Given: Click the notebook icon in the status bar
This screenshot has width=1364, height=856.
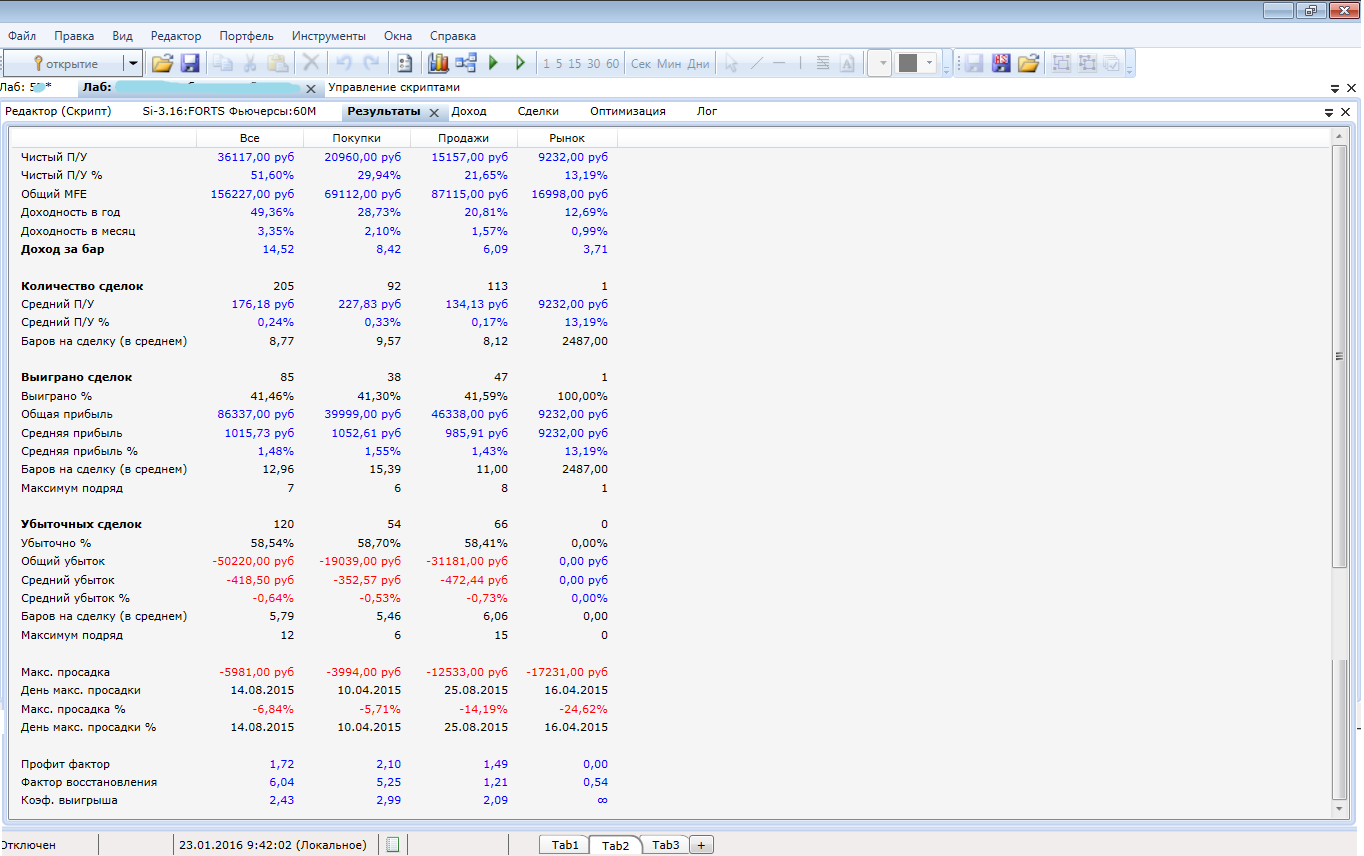Looking at the screenshot, I should pyautogui.click(x=393, y=845).
